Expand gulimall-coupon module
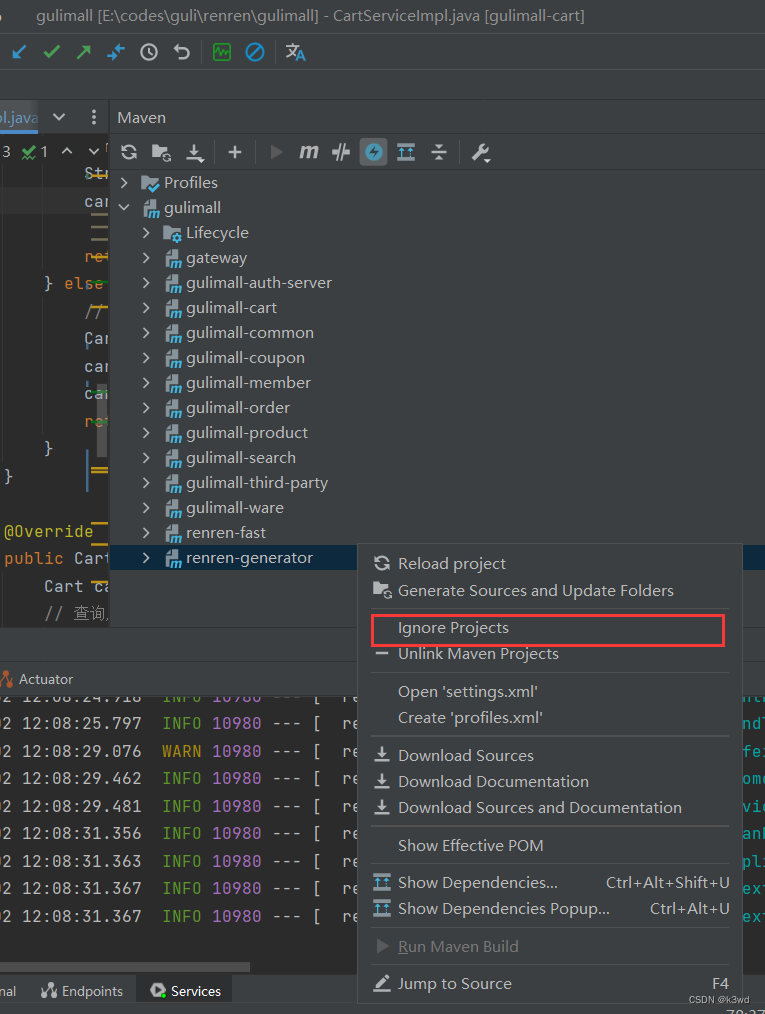Screen dimensions: 765x1014 pos(146,358)
